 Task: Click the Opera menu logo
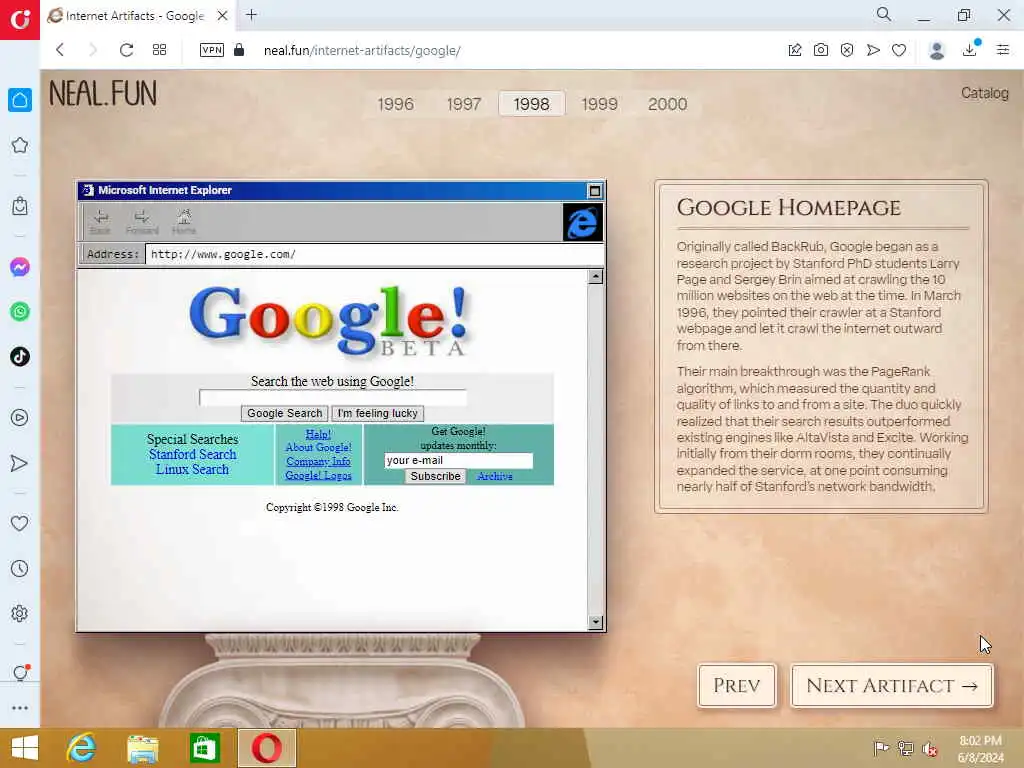[x=20, y=20]
